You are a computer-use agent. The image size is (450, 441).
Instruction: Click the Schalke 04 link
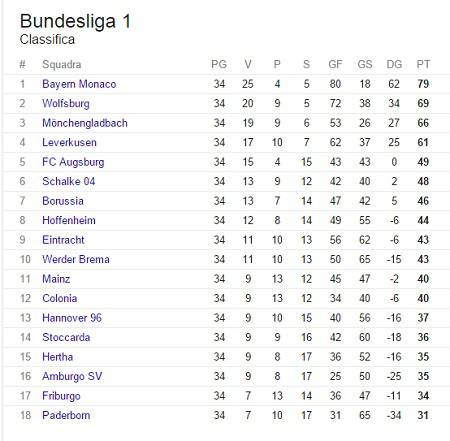click(x=68, y=181)
